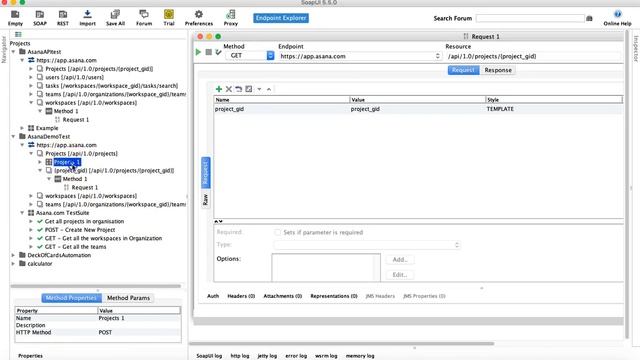This screenshot has height=360, width=640.
Task: Remove selected parameter with X icon
Action: [229, 89]
